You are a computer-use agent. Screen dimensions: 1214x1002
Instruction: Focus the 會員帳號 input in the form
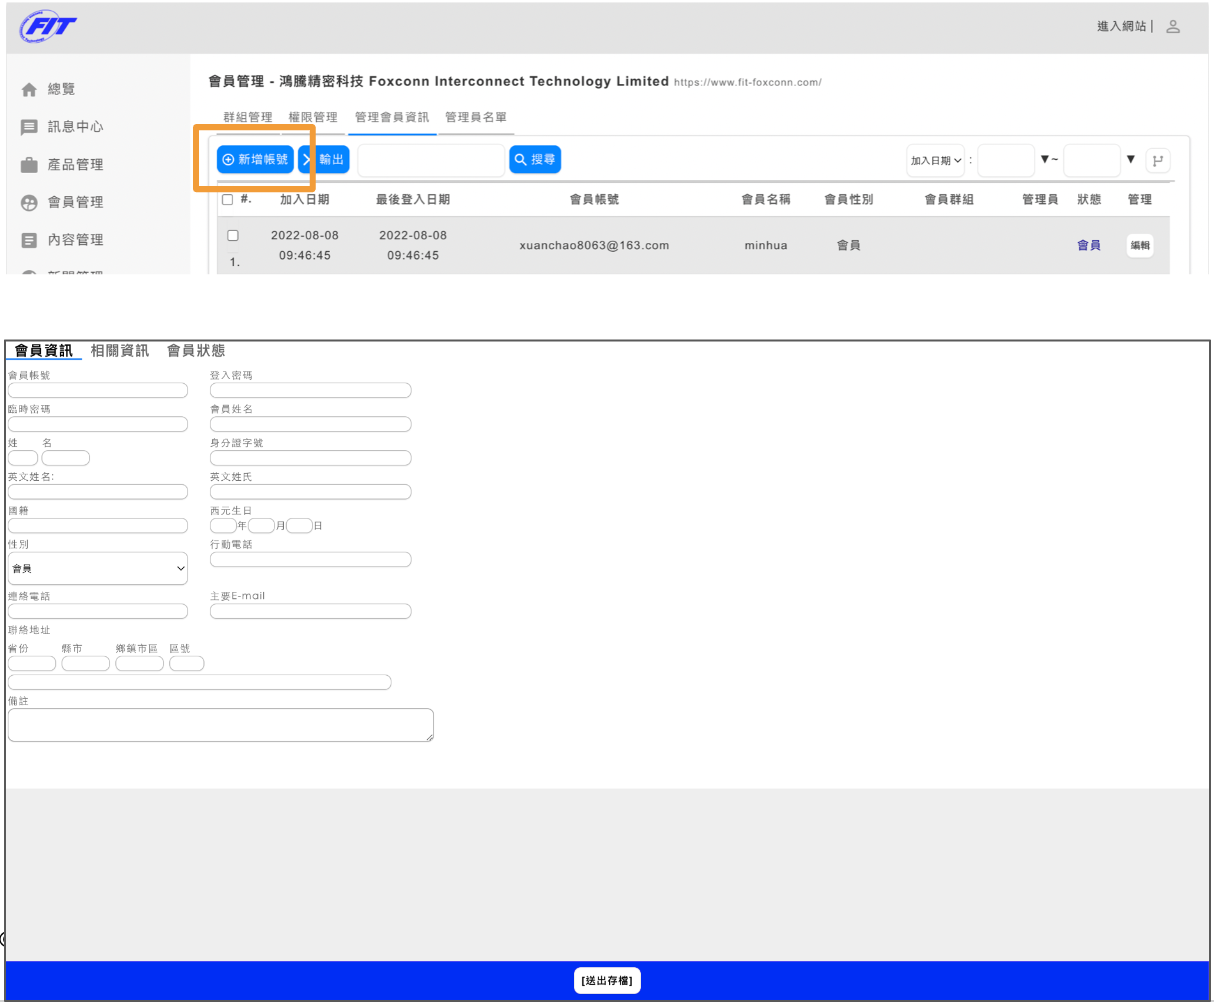(x=98, y=391)
